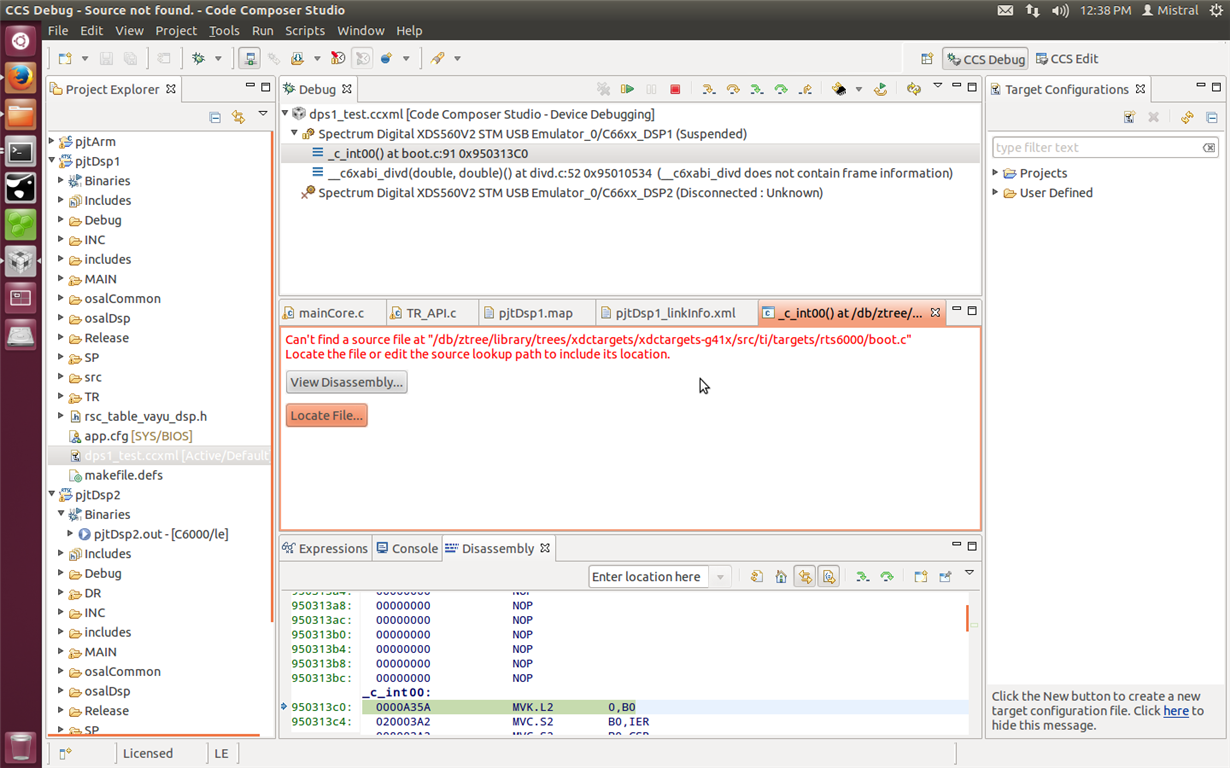The width and height of the screenshot is (1230, 768).
Task: Expand the Binaries folder under pjtDsp1
Action: (61, 181)
